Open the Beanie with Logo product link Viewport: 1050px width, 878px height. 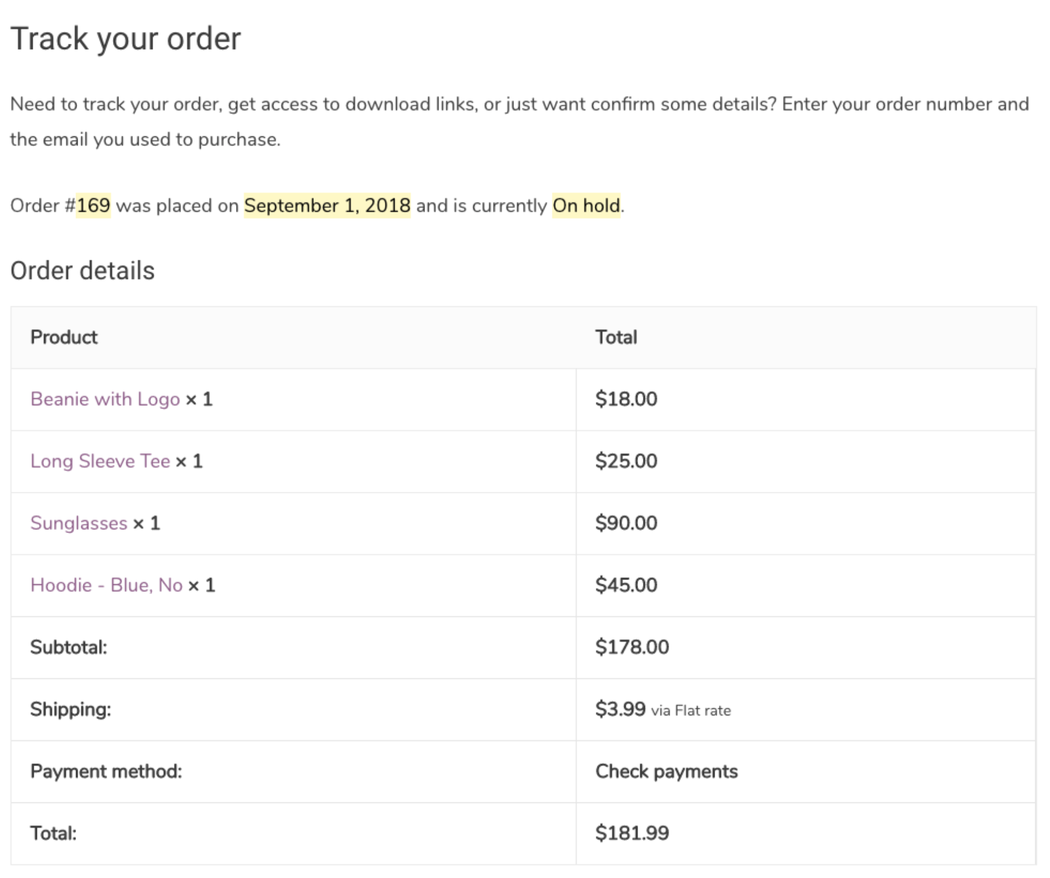pyautogui.click(x=105, y=399)
